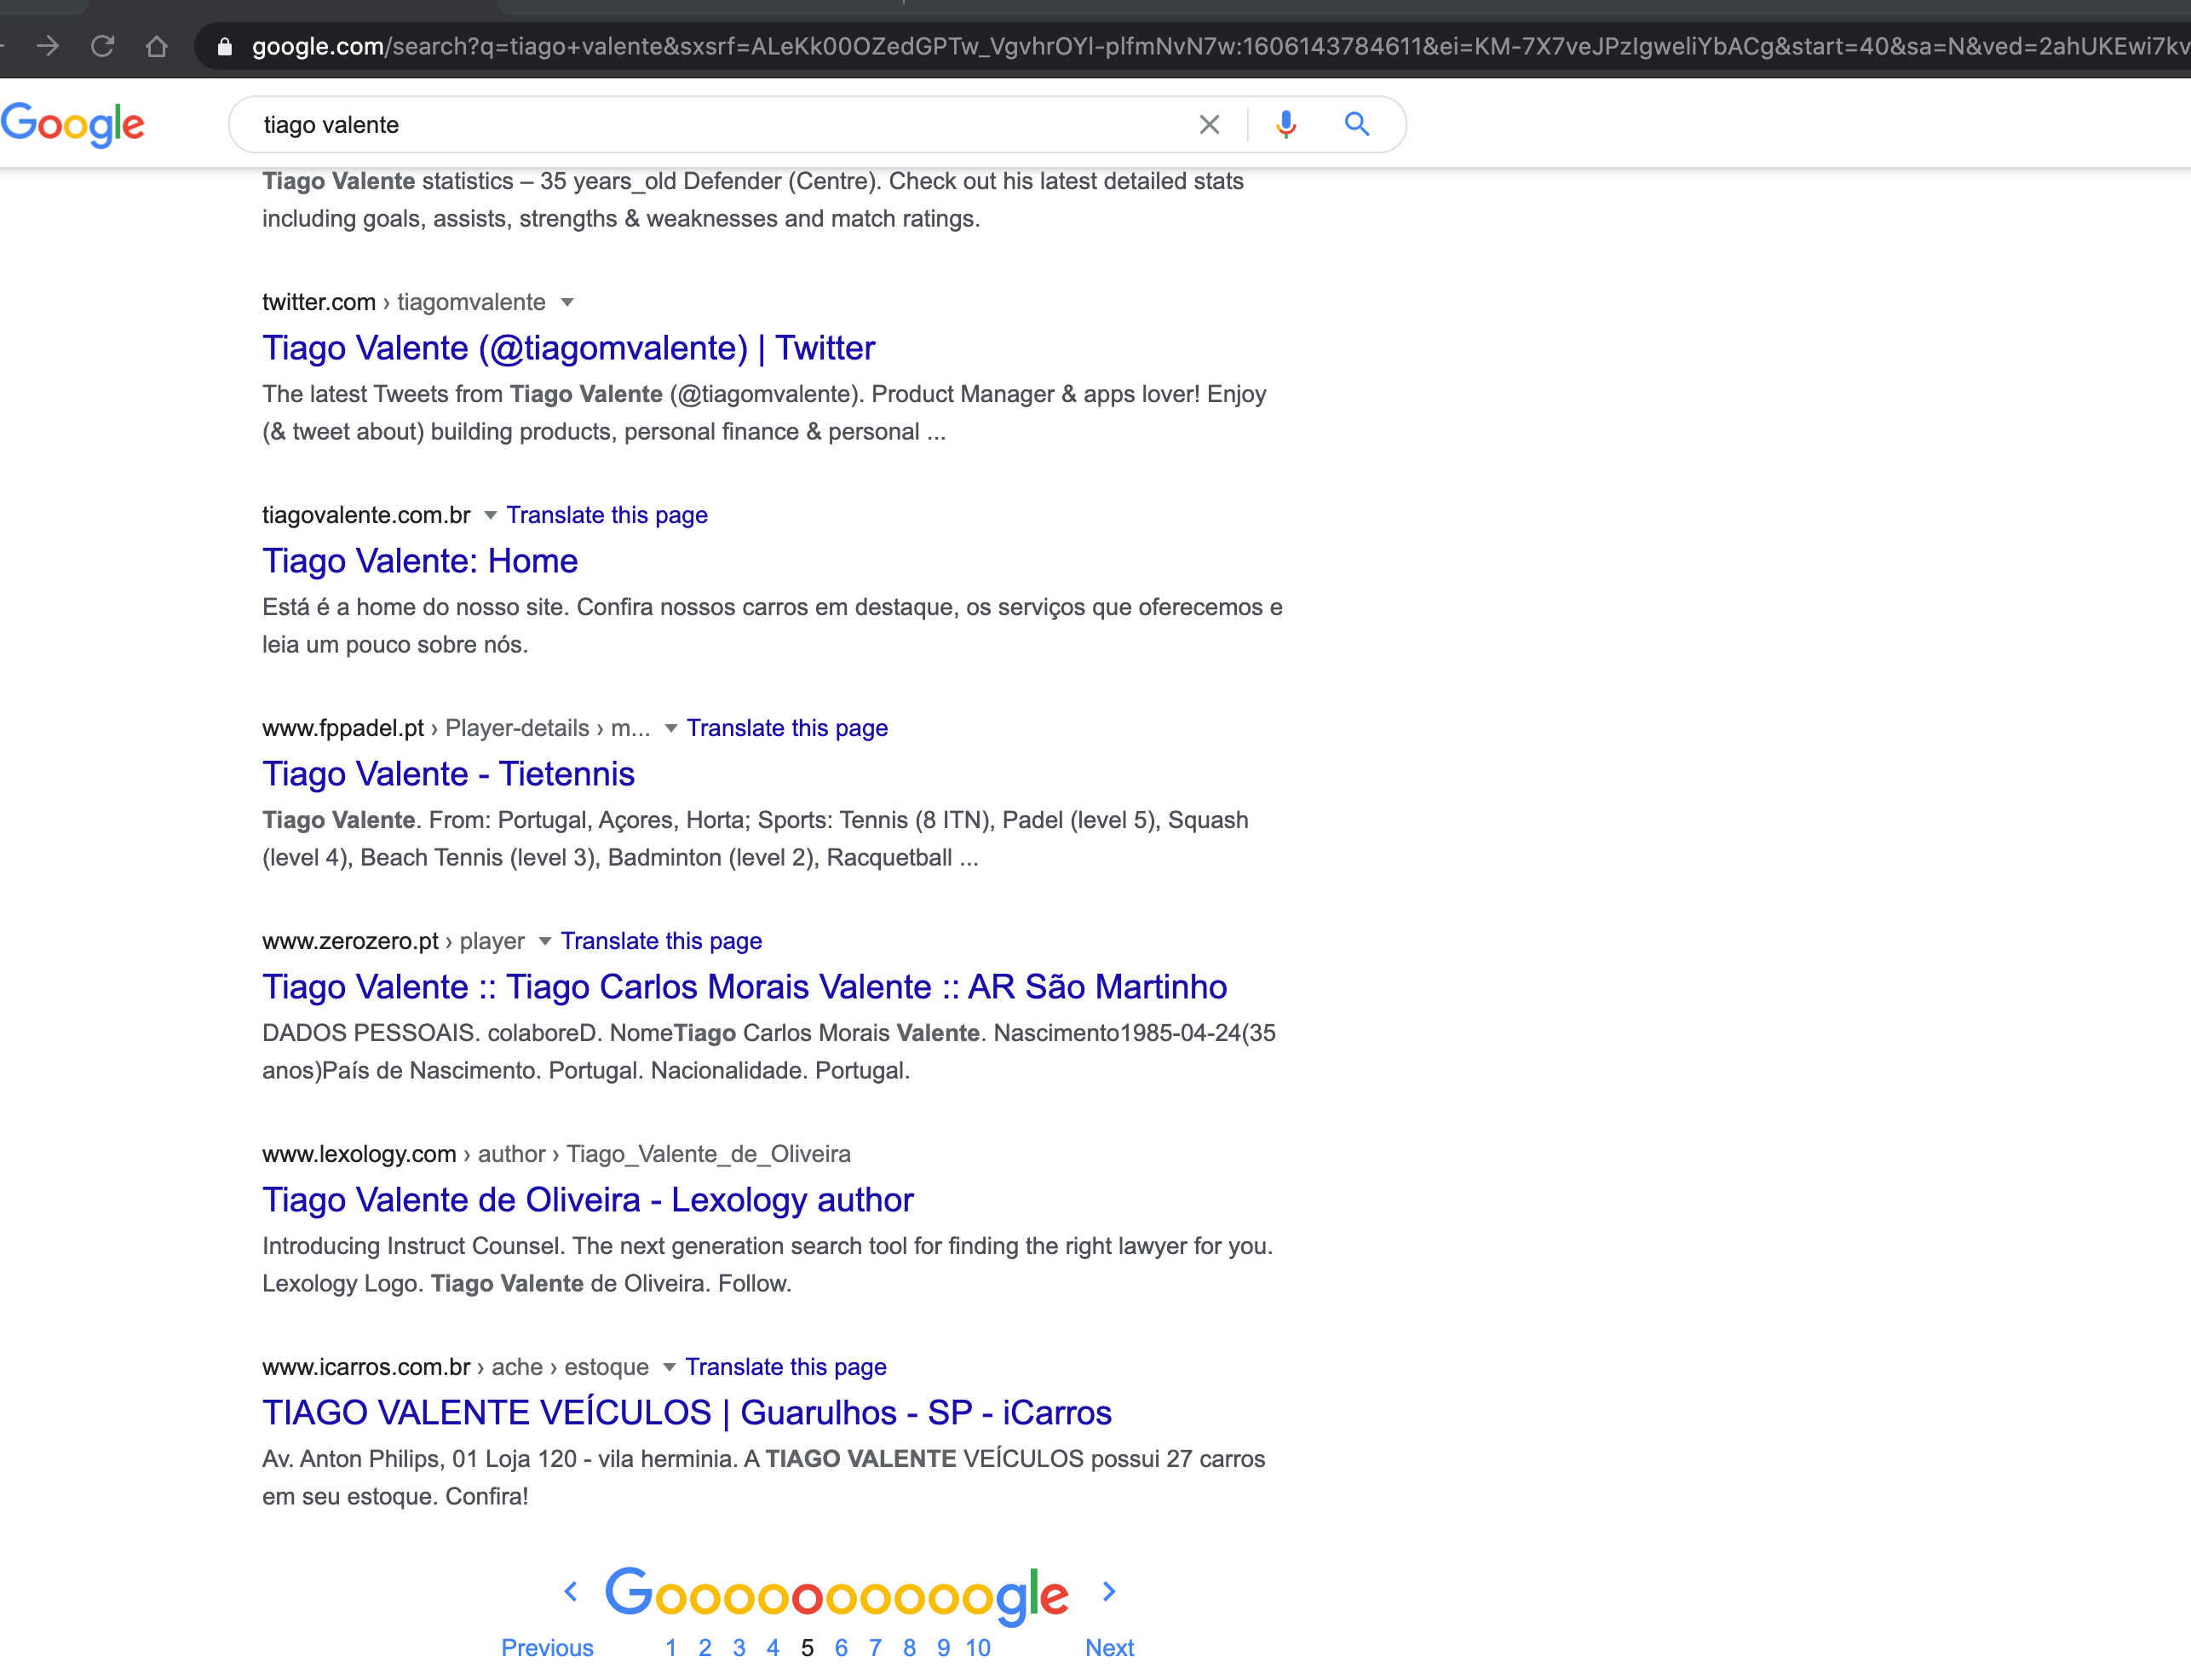The width and height of the screenshot is (2191, 1680).
Task: Translate the www.fppadel.pt page
Action: pyautogui.click(x=787, y=728)
